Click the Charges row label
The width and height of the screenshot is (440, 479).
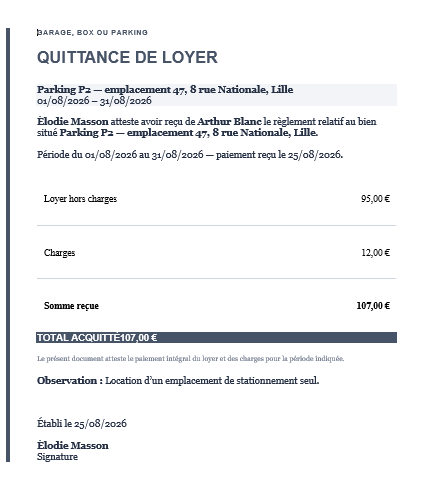point(59,253)
